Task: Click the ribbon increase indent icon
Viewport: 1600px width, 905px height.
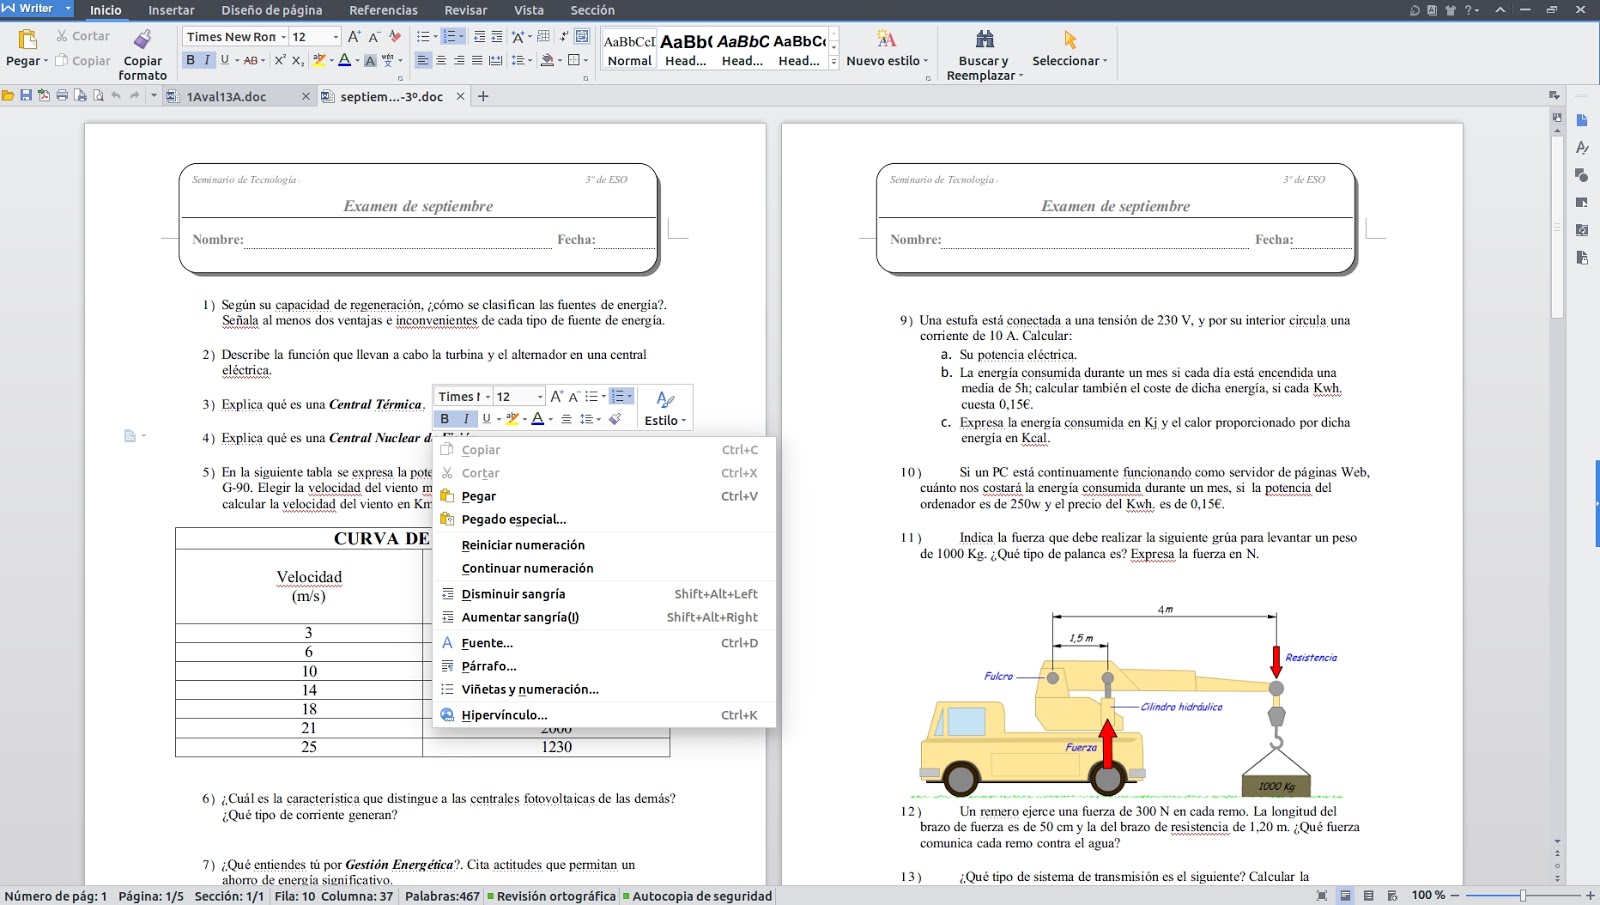Action: 497,36
